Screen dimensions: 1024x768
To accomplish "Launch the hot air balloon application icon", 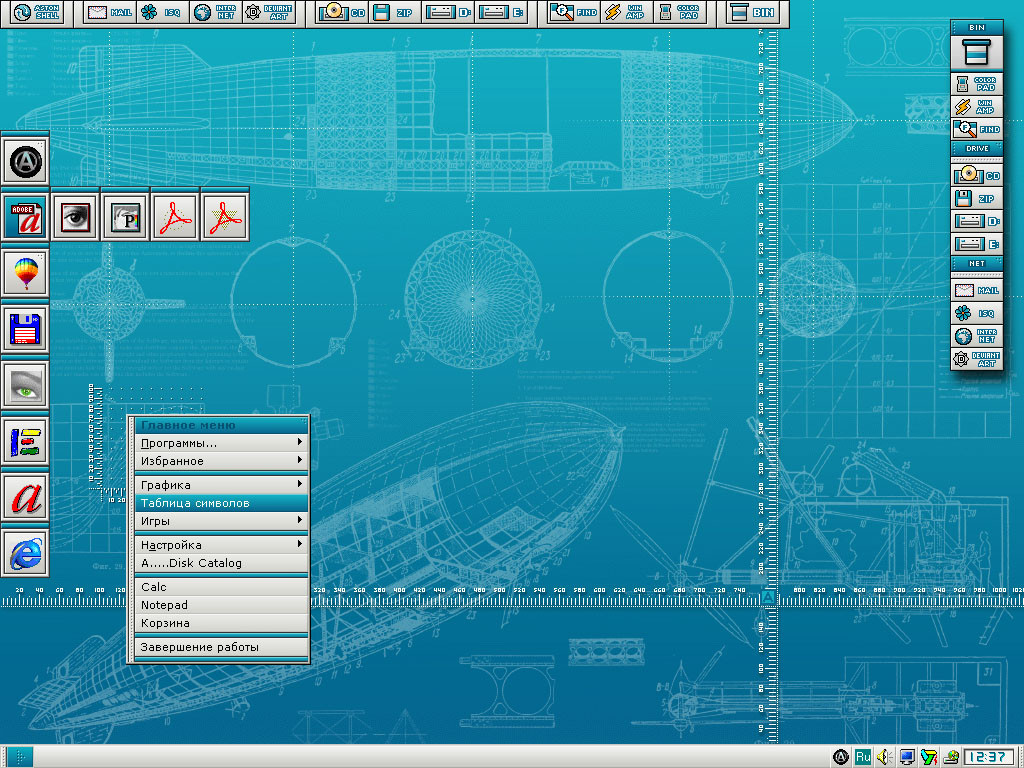I will pyautogui.click(x=25, y=271).
